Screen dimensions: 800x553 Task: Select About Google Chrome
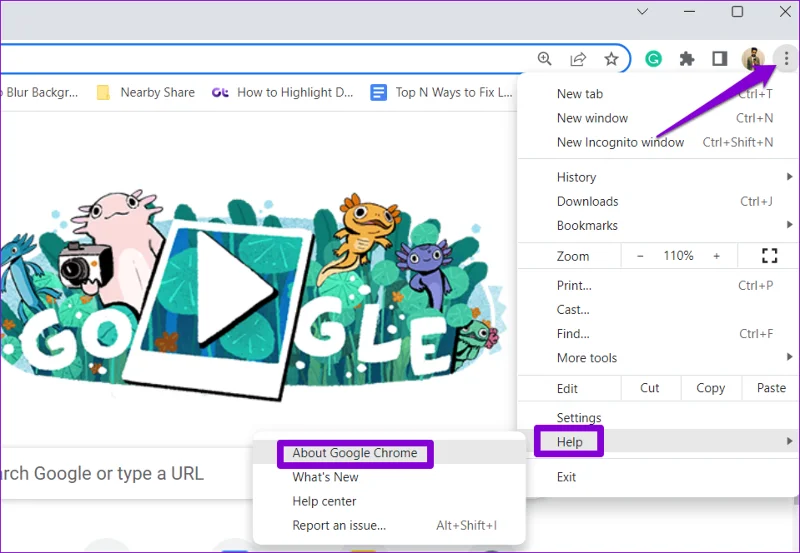pos(389,453)
